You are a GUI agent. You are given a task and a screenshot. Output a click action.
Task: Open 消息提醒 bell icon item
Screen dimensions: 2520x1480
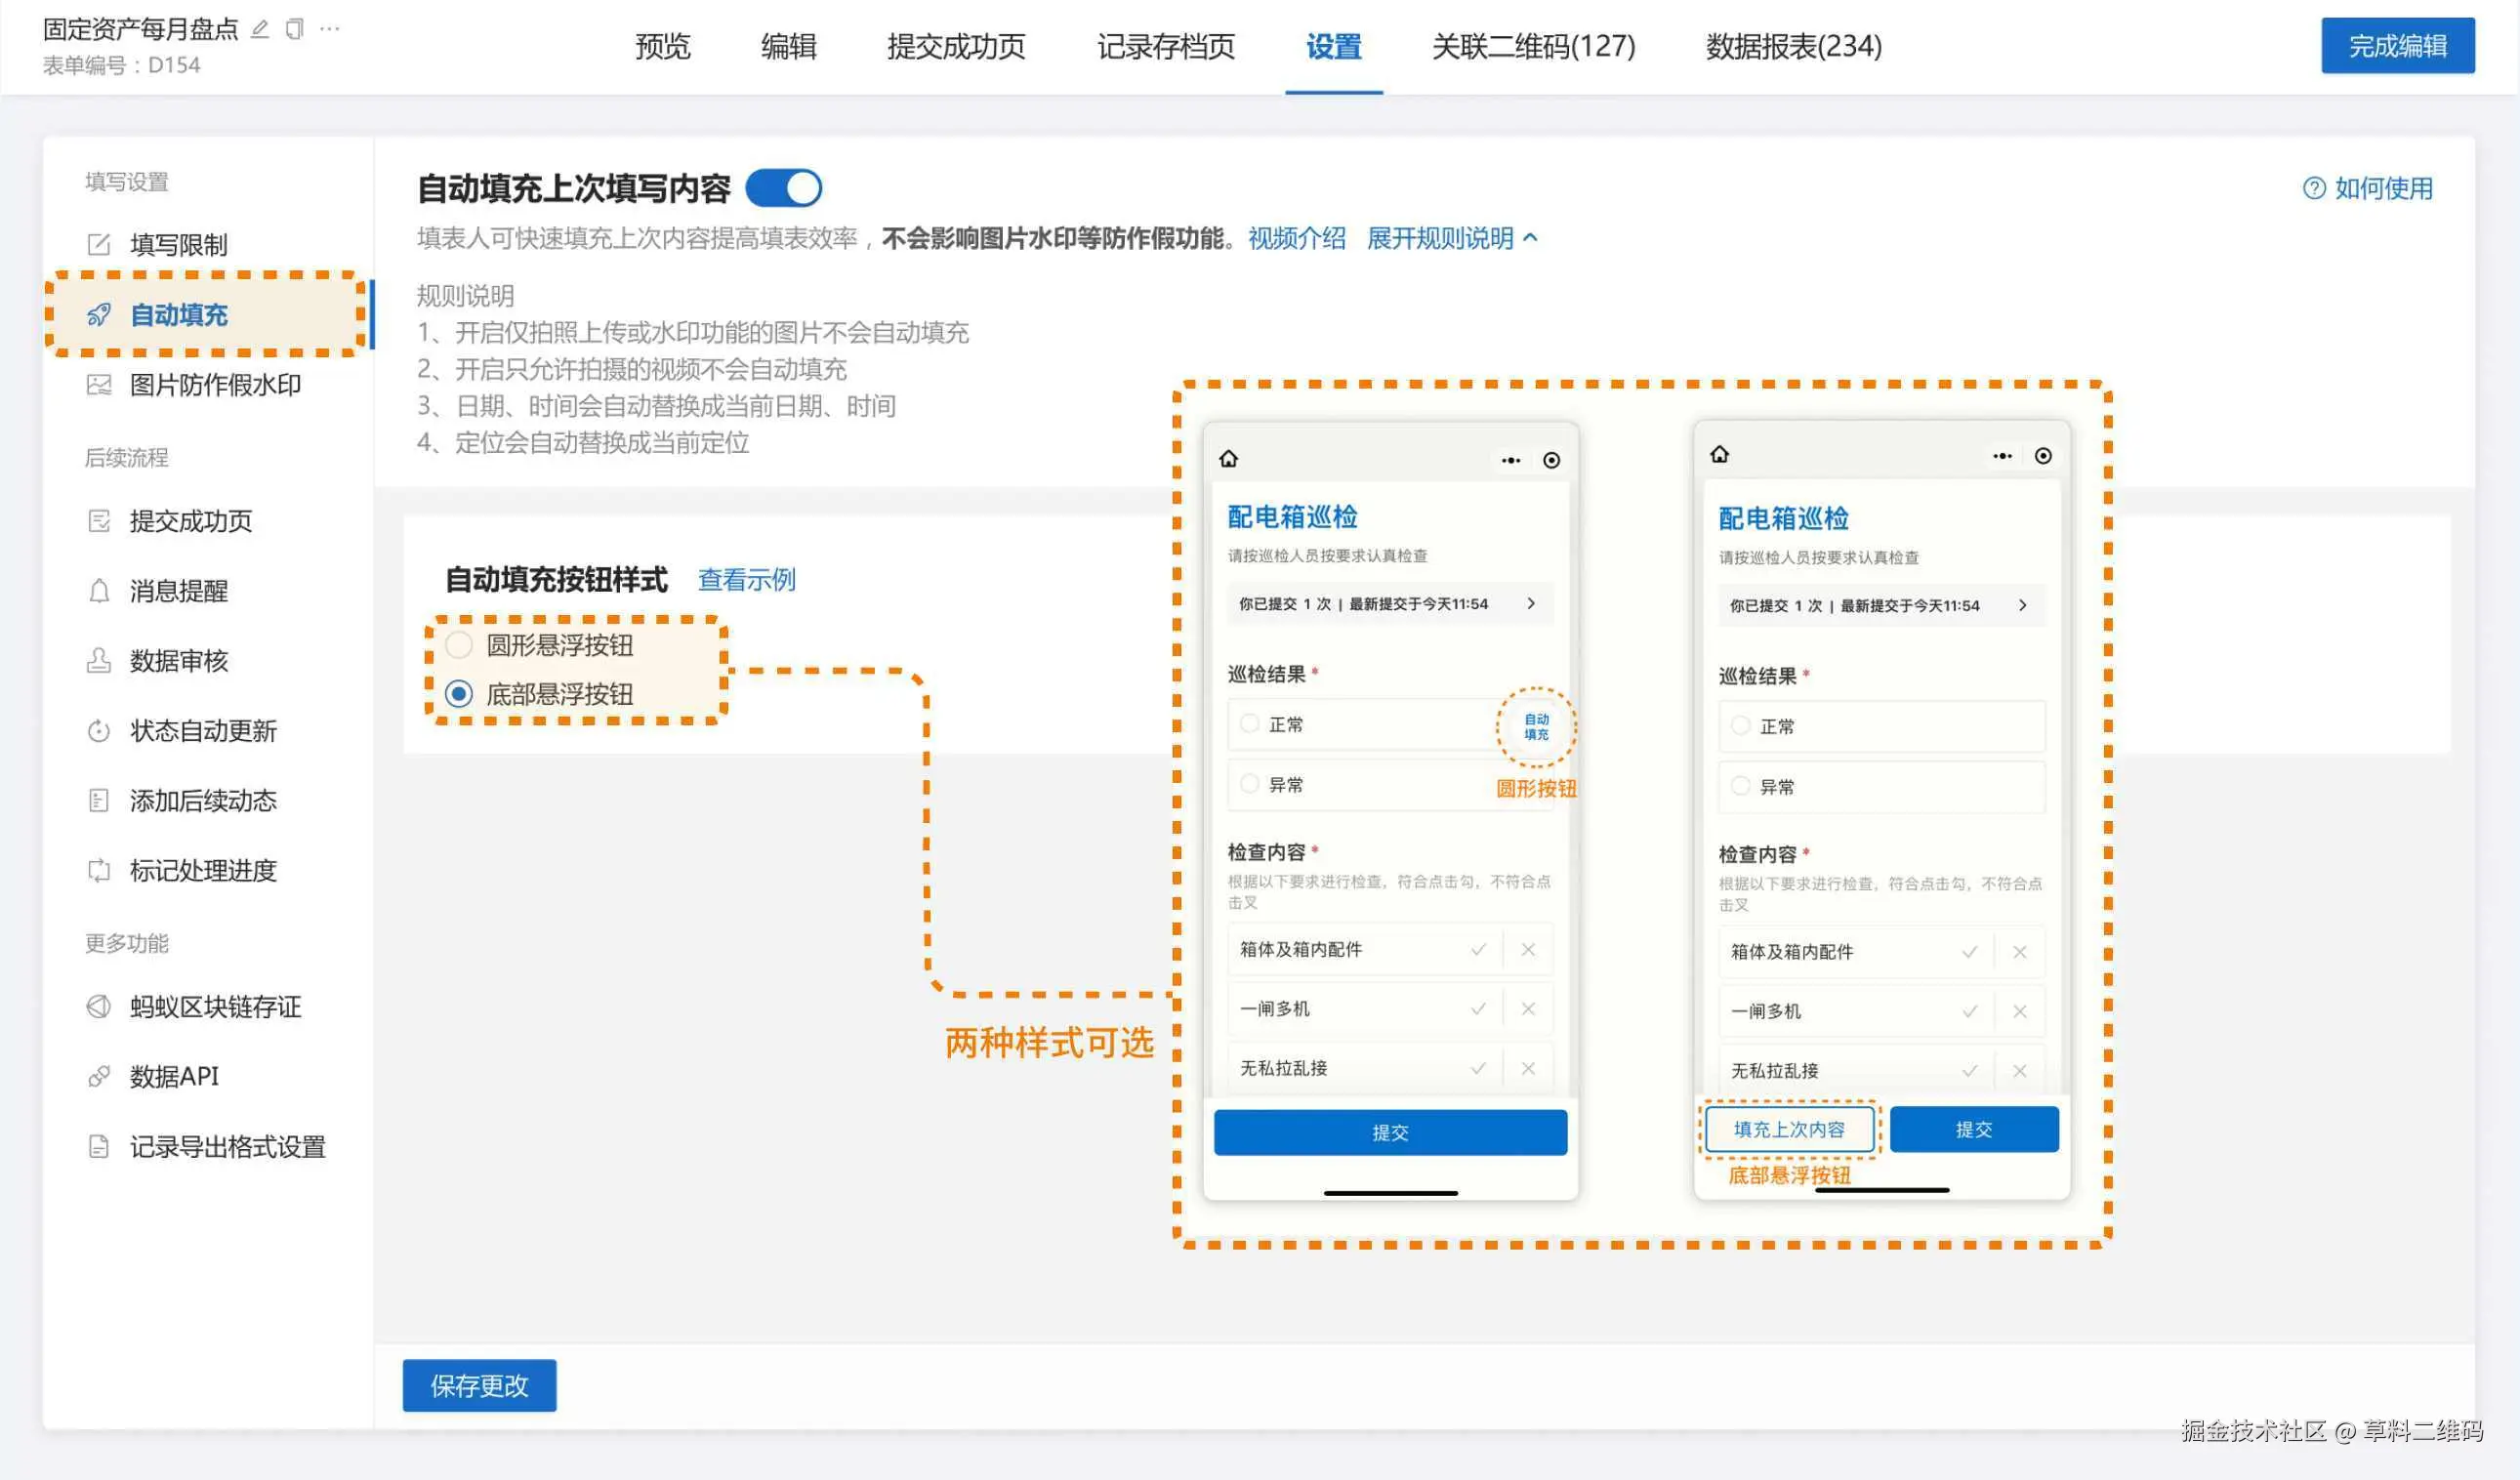pyautogui.click(x=98, y=591)
